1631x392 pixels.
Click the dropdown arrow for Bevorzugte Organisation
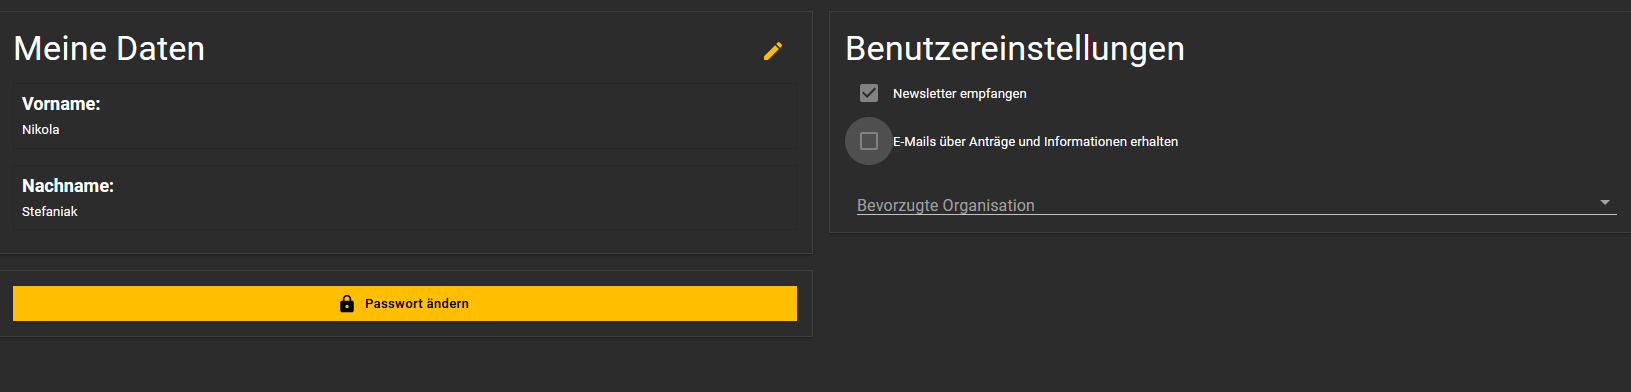click(1605, 202)
